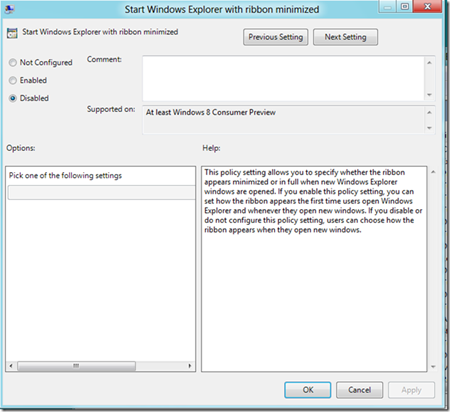Click the policy setting icon beside heading
The image size is (450, 412).
pyautogui.click(x=12, y=33)
